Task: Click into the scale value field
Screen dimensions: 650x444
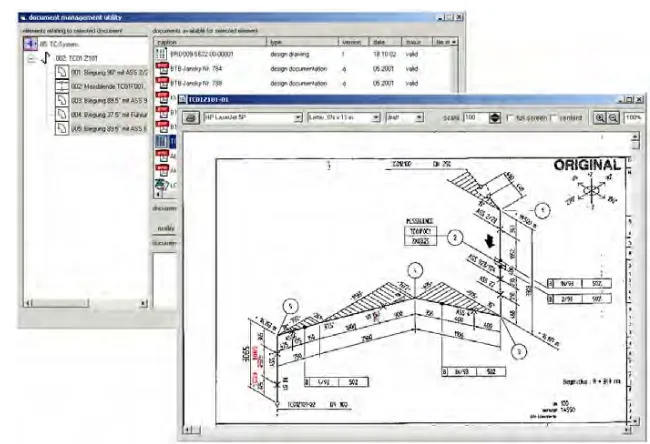Action: tap(475, 118)
